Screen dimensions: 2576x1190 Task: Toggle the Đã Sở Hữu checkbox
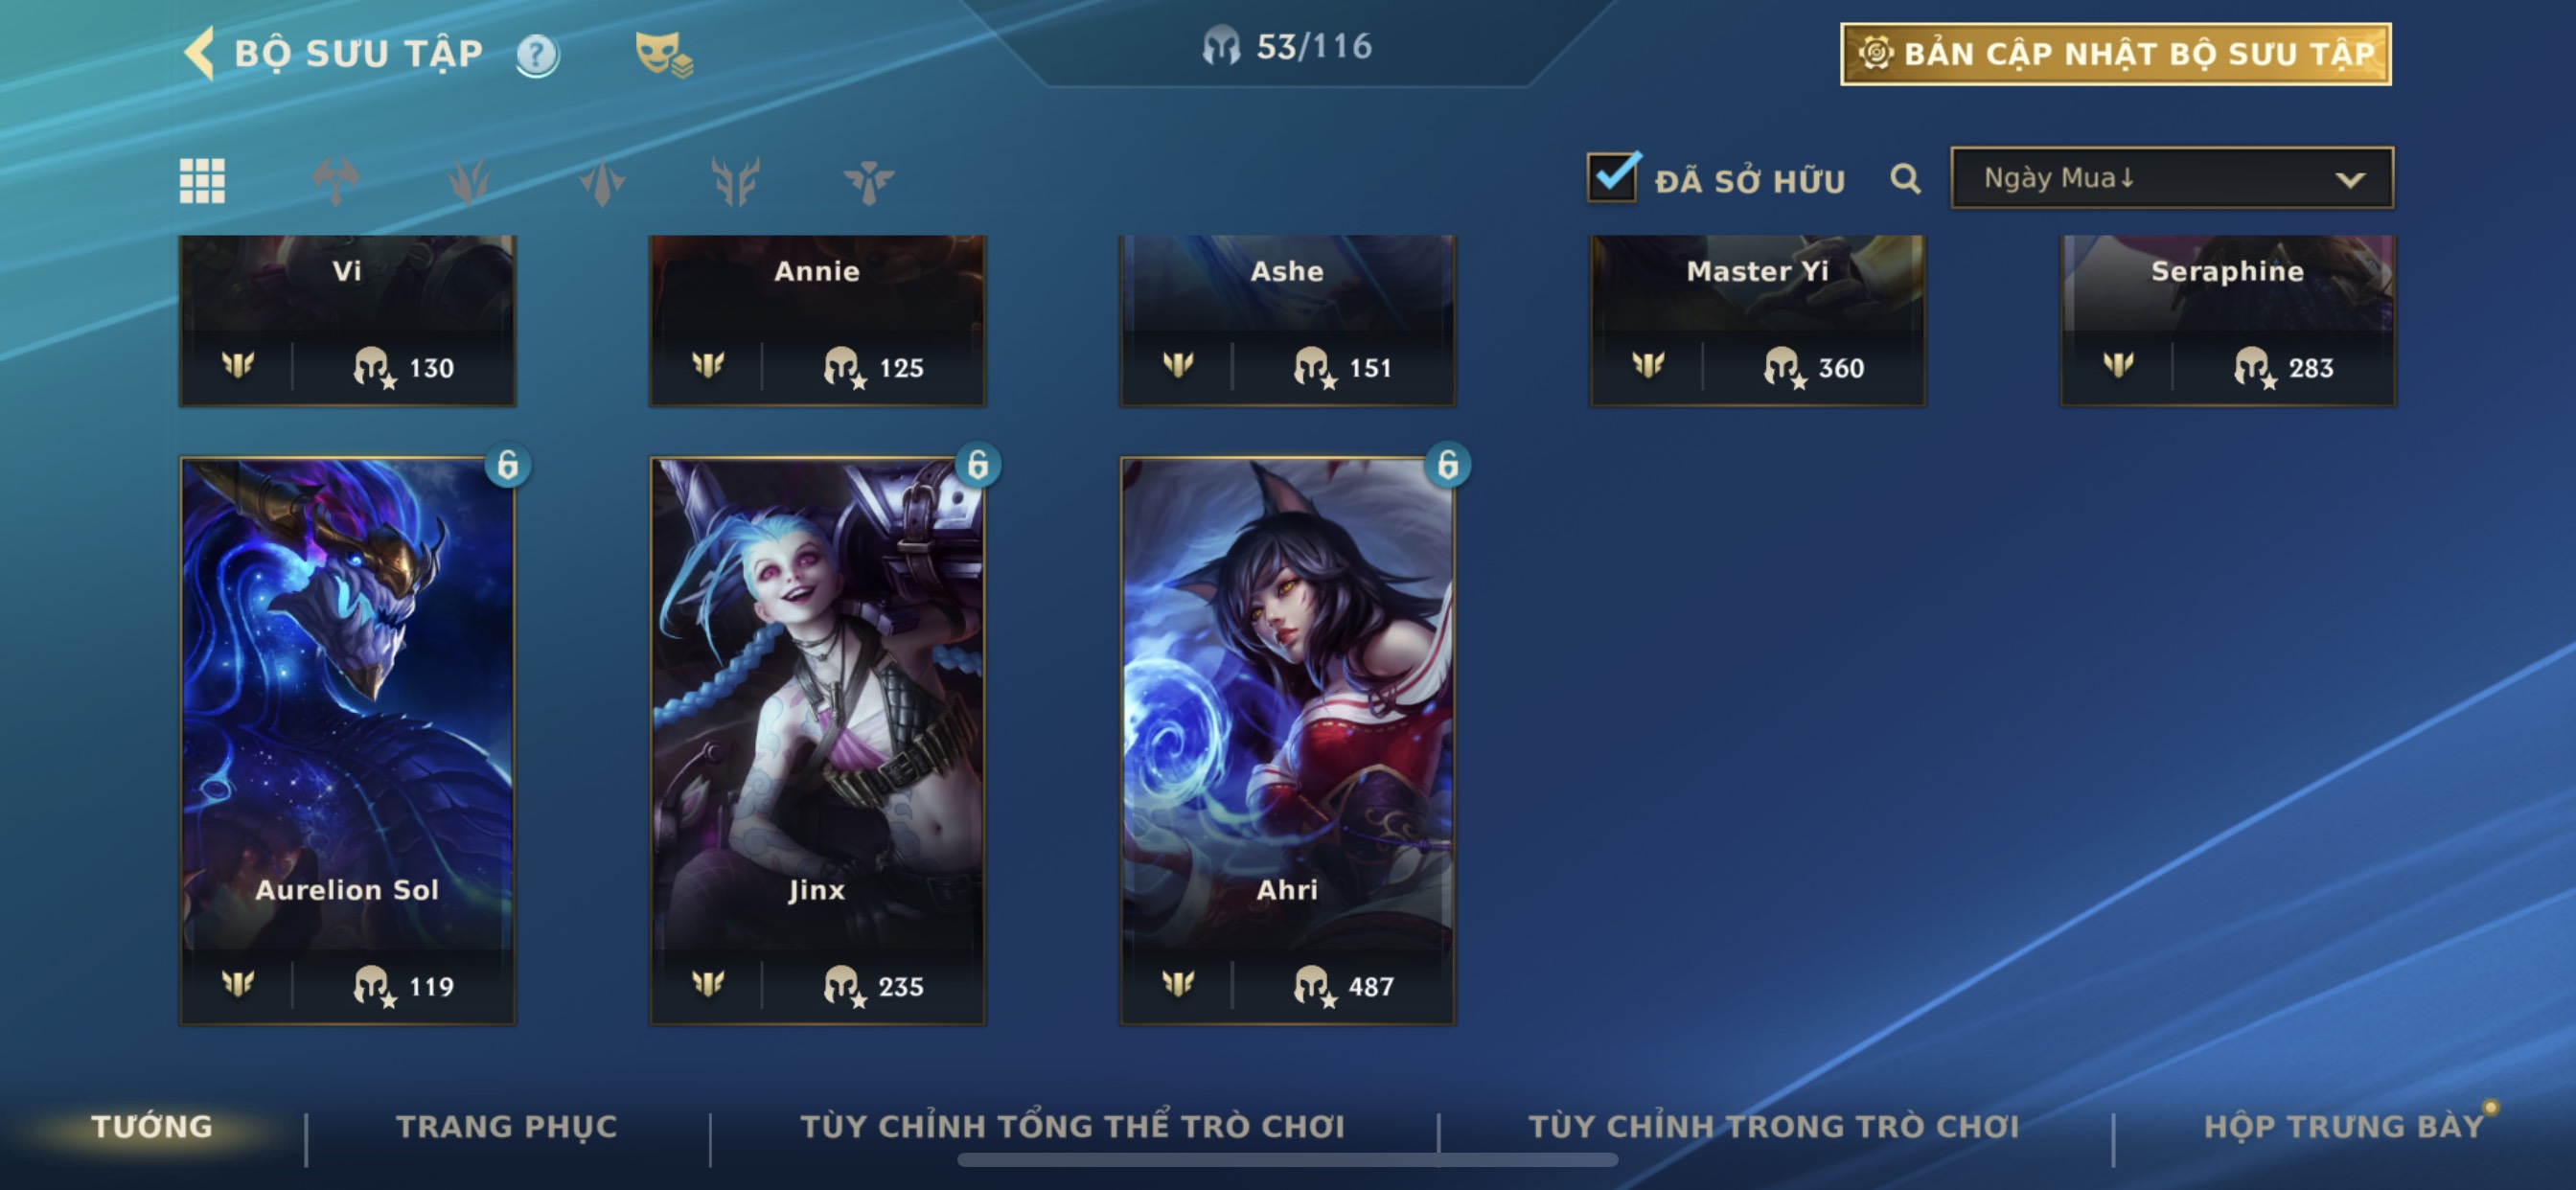(x=1612, y=178)
